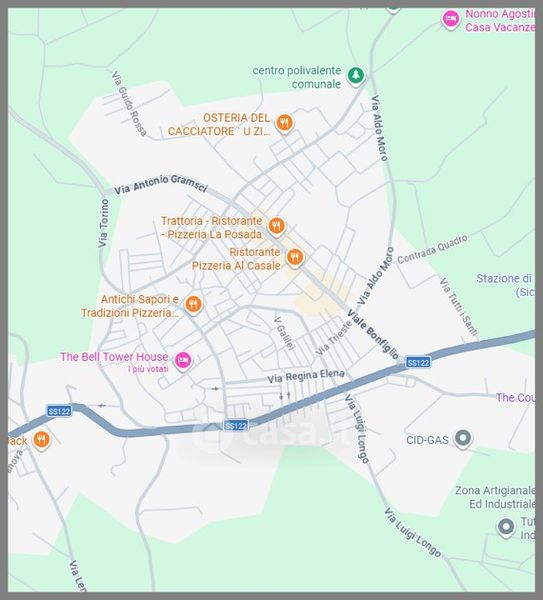Image resolution: width=543 pixels, height=600 pixels.
Task: Select the Via Regina Elena street label
Action: point(306,376)
